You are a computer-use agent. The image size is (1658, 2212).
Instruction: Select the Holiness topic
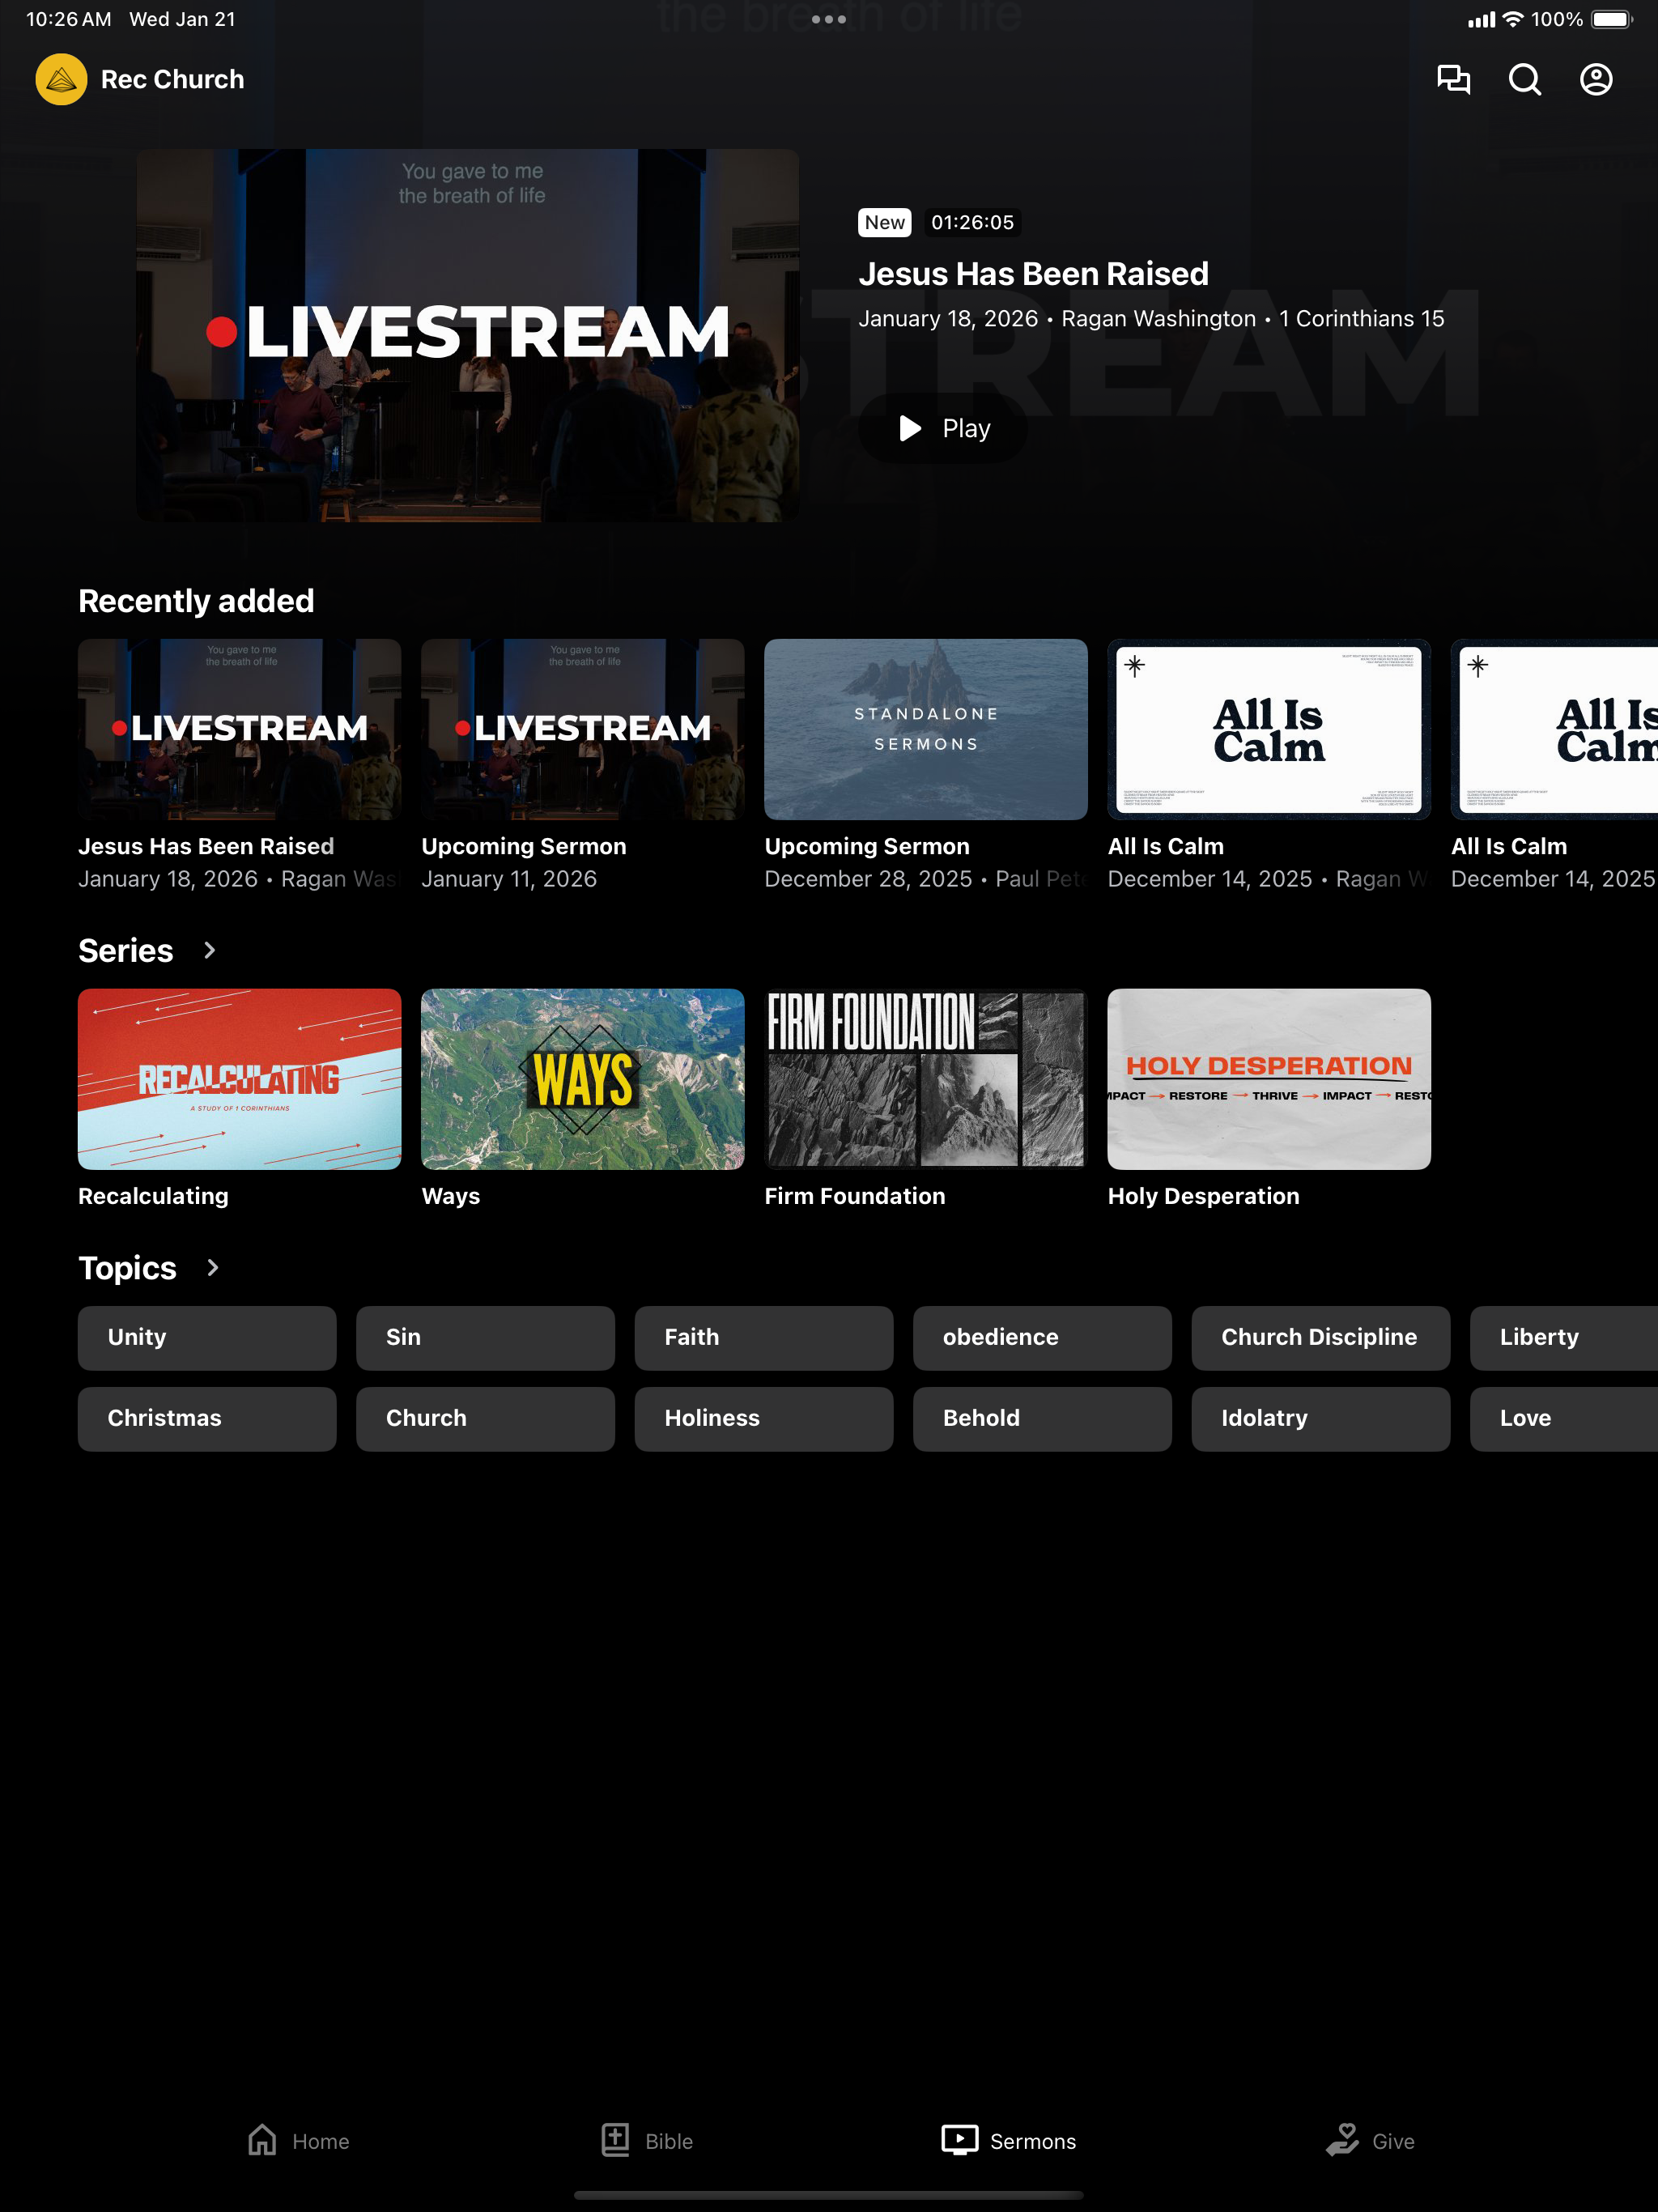(x=764, y=1418)
